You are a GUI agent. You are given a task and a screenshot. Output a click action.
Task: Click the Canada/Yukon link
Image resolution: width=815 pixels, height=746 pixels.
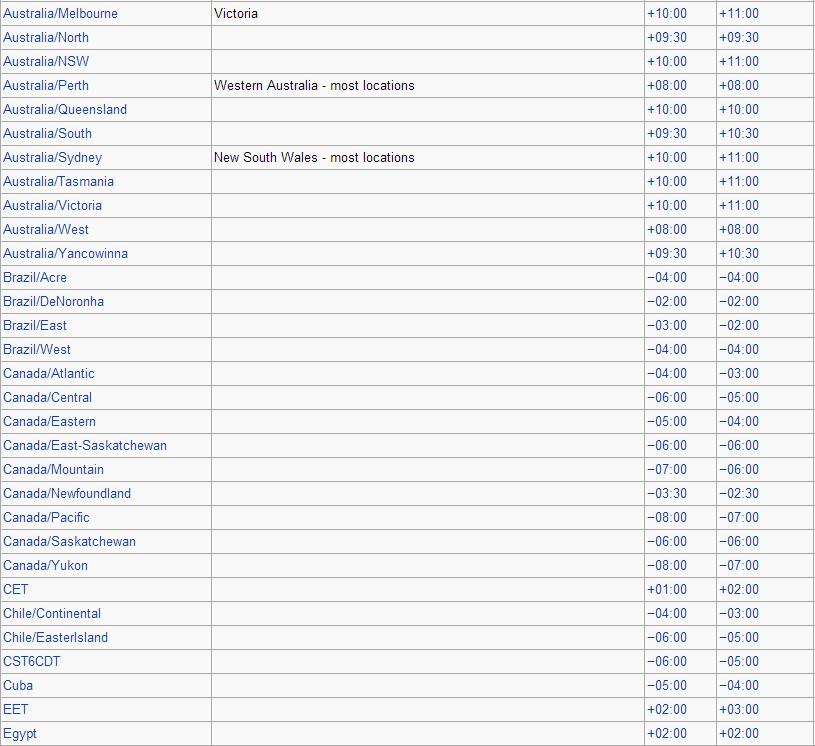pos(45,566)
